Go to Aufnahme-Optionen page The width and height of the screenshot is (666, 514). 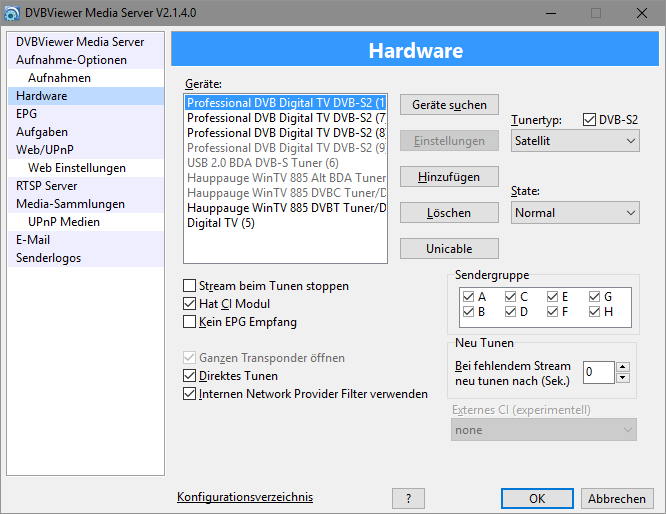point(86,60)
